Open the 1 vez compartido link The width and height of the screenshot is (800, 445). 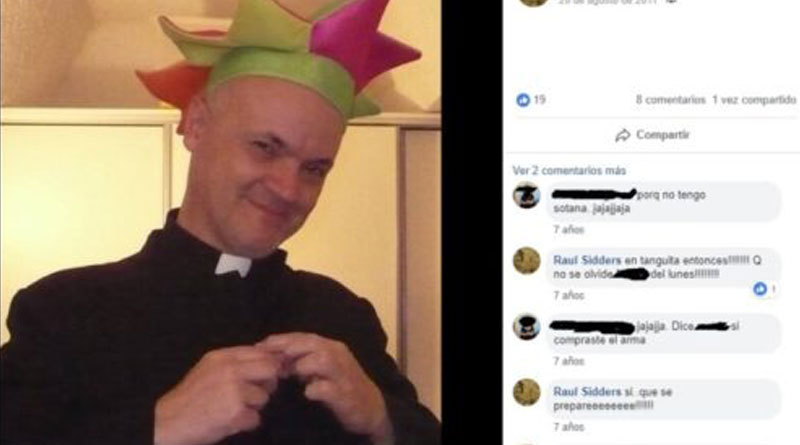[x=754, y=100]
